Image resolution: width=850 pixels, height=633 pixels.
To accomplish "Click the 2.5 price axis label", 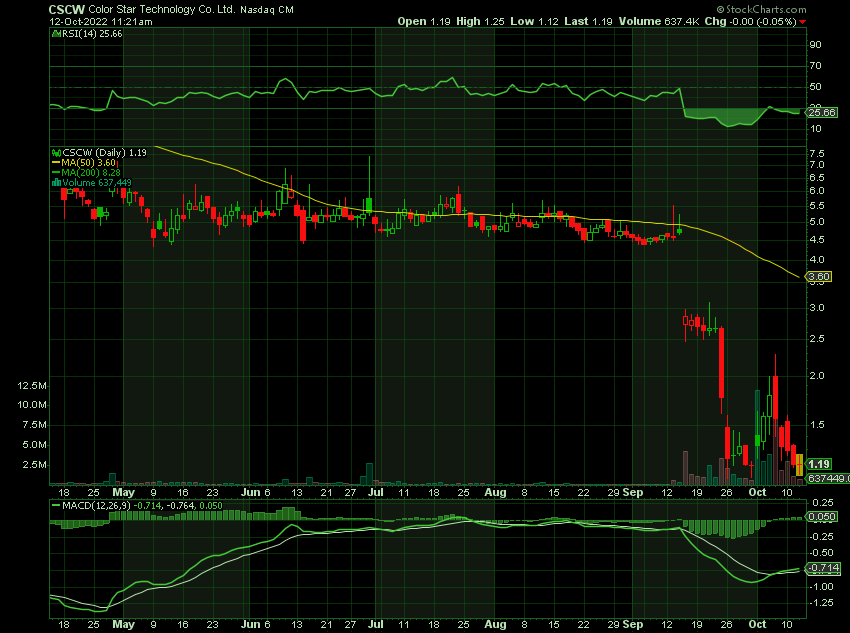I will [817, 339].
